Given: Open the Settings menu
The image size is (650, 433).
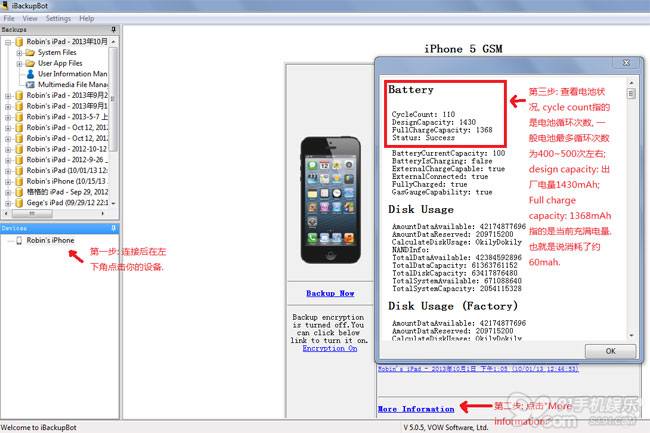Looking at the screenshot, I should (x=58, y=19).
